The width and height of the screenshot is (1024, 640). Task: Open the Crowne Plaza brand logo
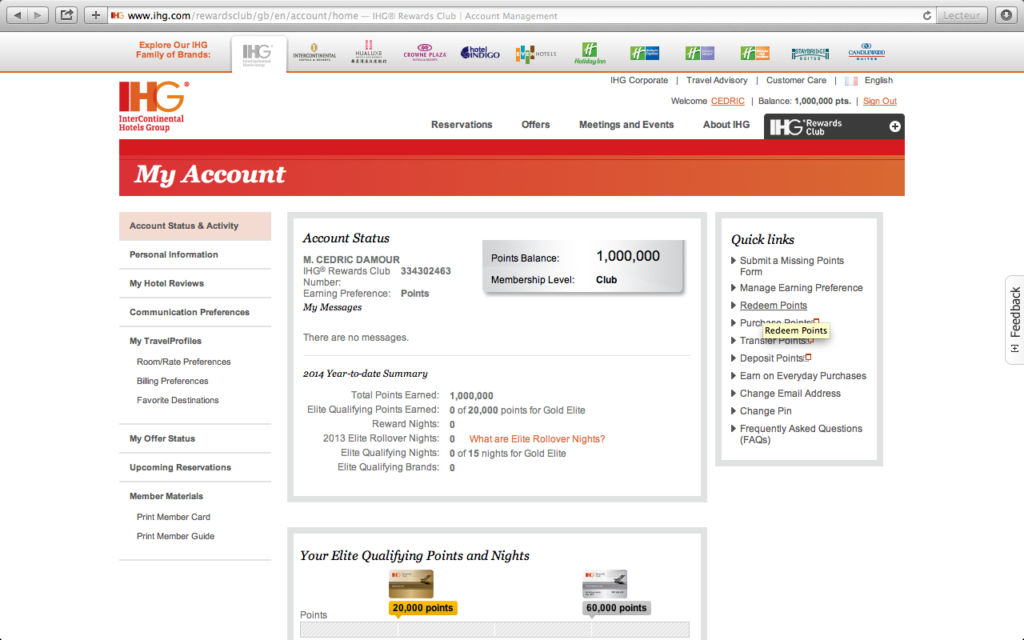point(425,52)
